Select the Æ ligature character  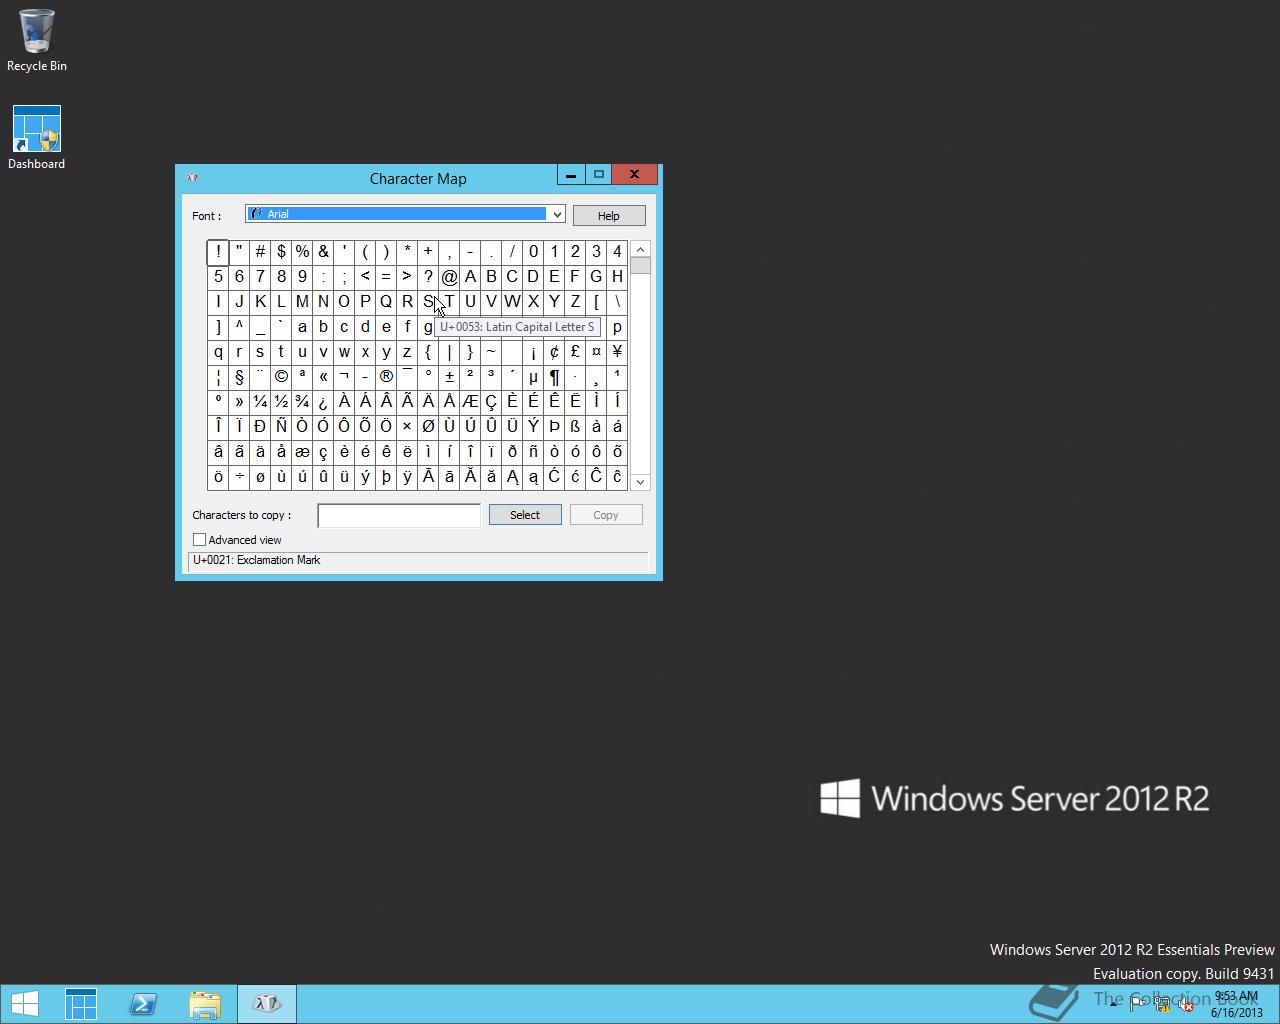tap(470, 402)
